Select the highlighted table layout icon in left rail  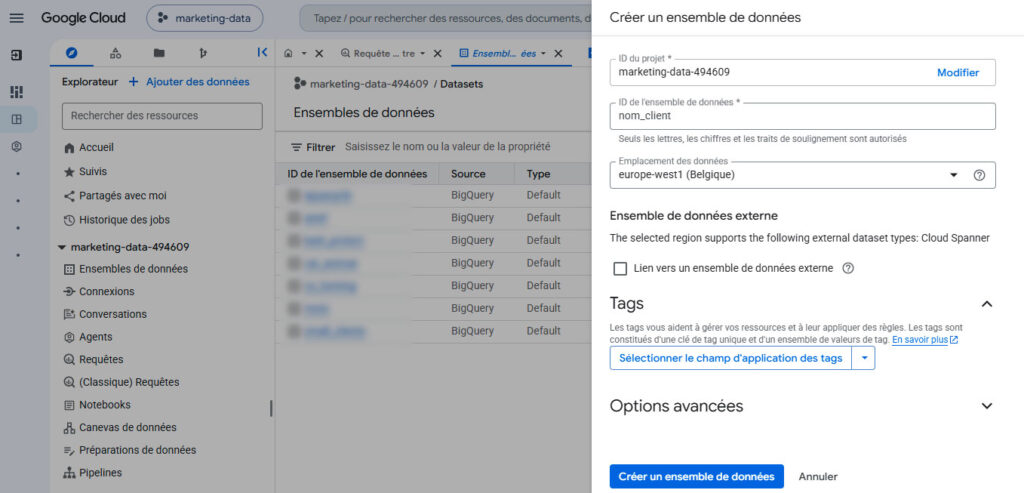click(x=17, y=119)
